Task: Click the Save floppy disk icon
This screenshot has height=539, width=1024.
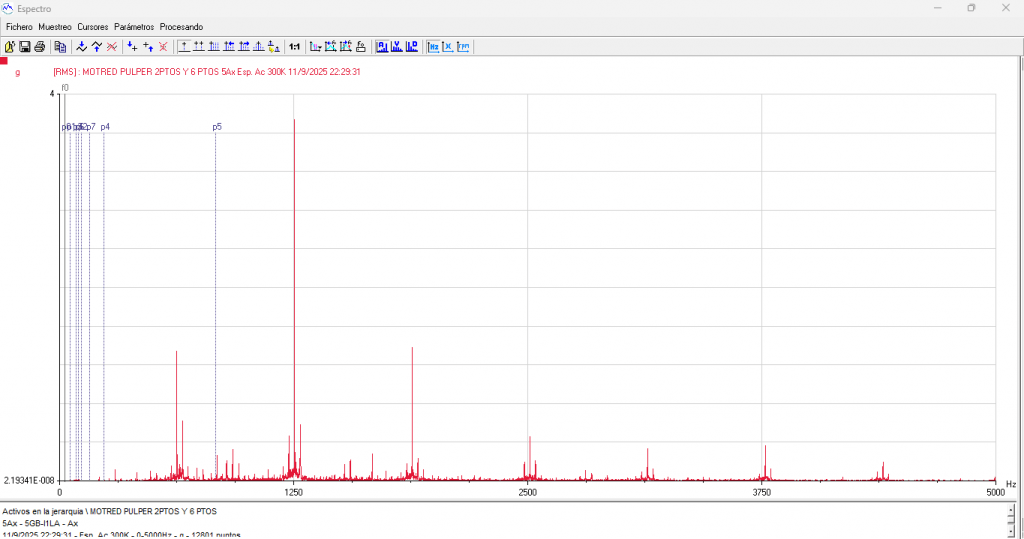Action: click(x=24, y=46)
